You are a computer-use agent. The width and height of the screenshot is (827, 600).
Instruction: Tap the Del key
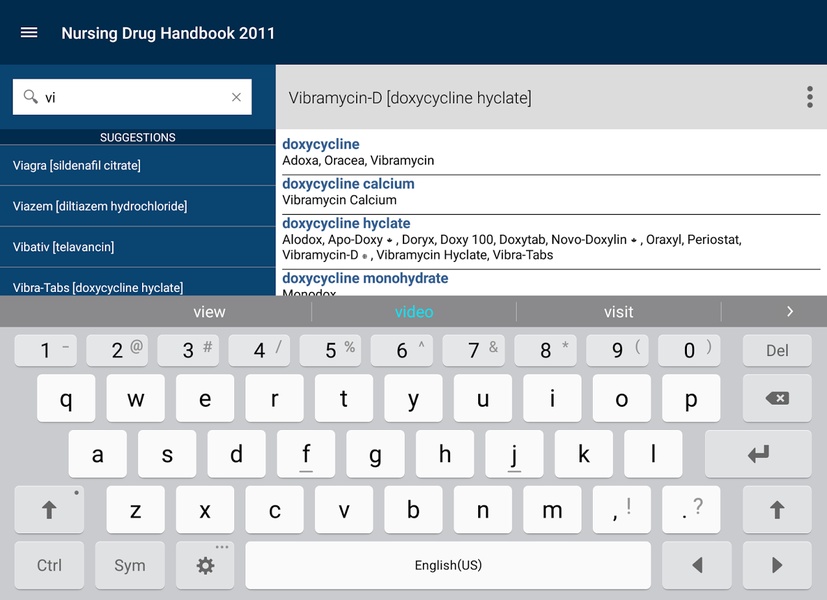click(777, 350)
